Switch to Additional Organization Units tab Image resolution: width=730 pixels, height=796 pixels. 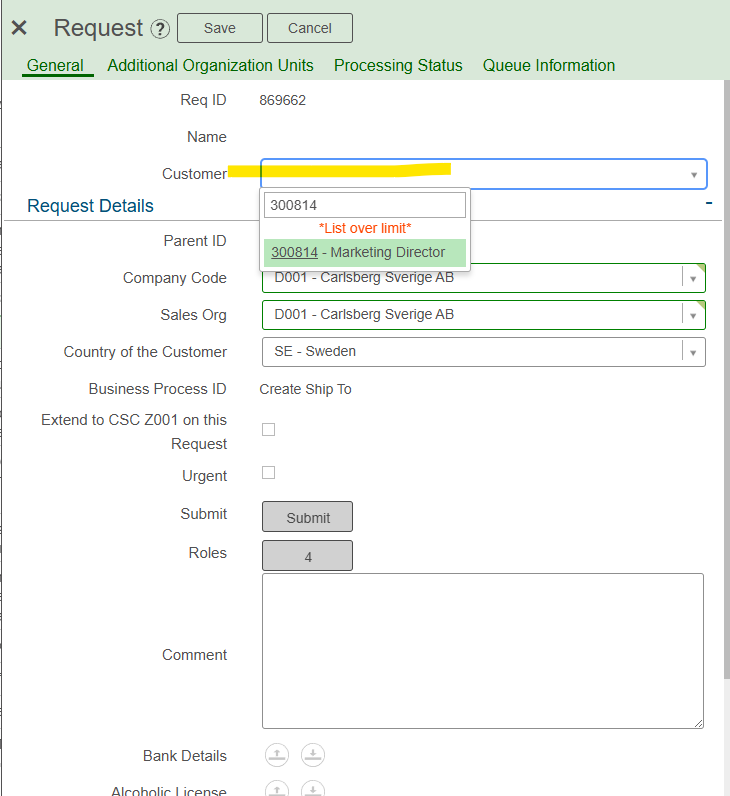point(210,66)
